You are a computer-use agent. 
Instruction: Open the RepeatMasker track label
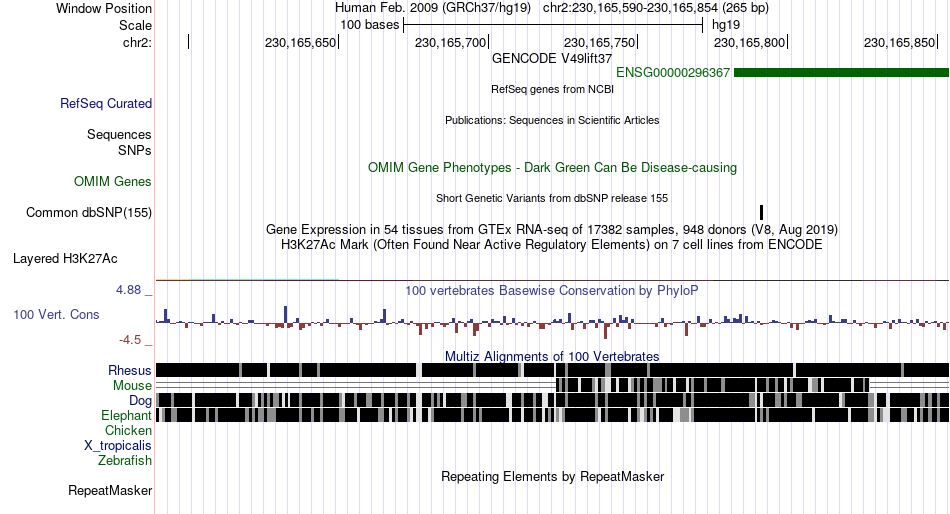click(x=110, y=490)
